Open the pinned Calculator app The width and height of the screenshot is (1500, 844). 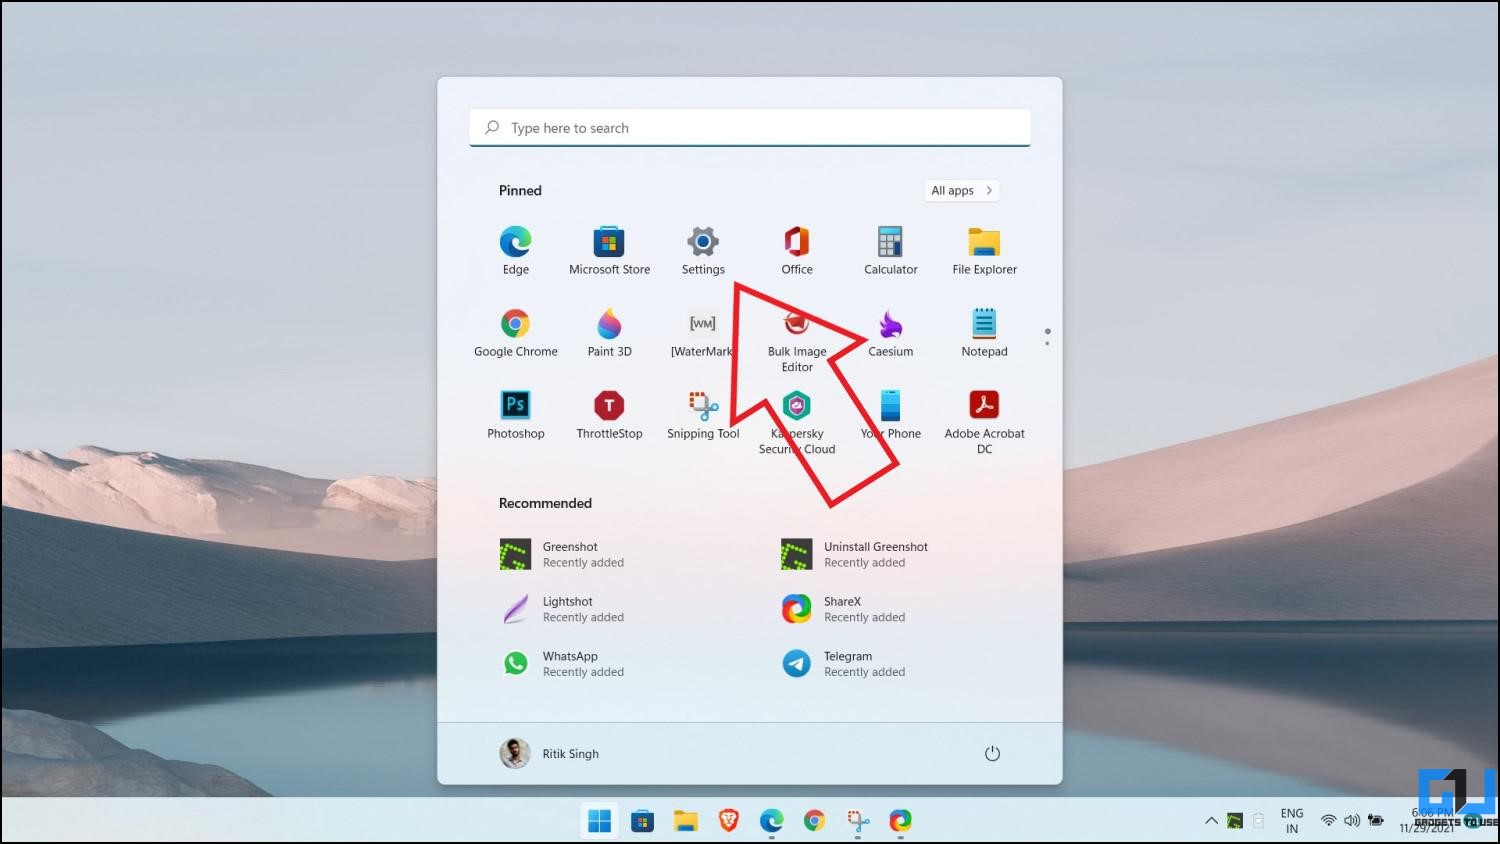click(x=890, y=250)
